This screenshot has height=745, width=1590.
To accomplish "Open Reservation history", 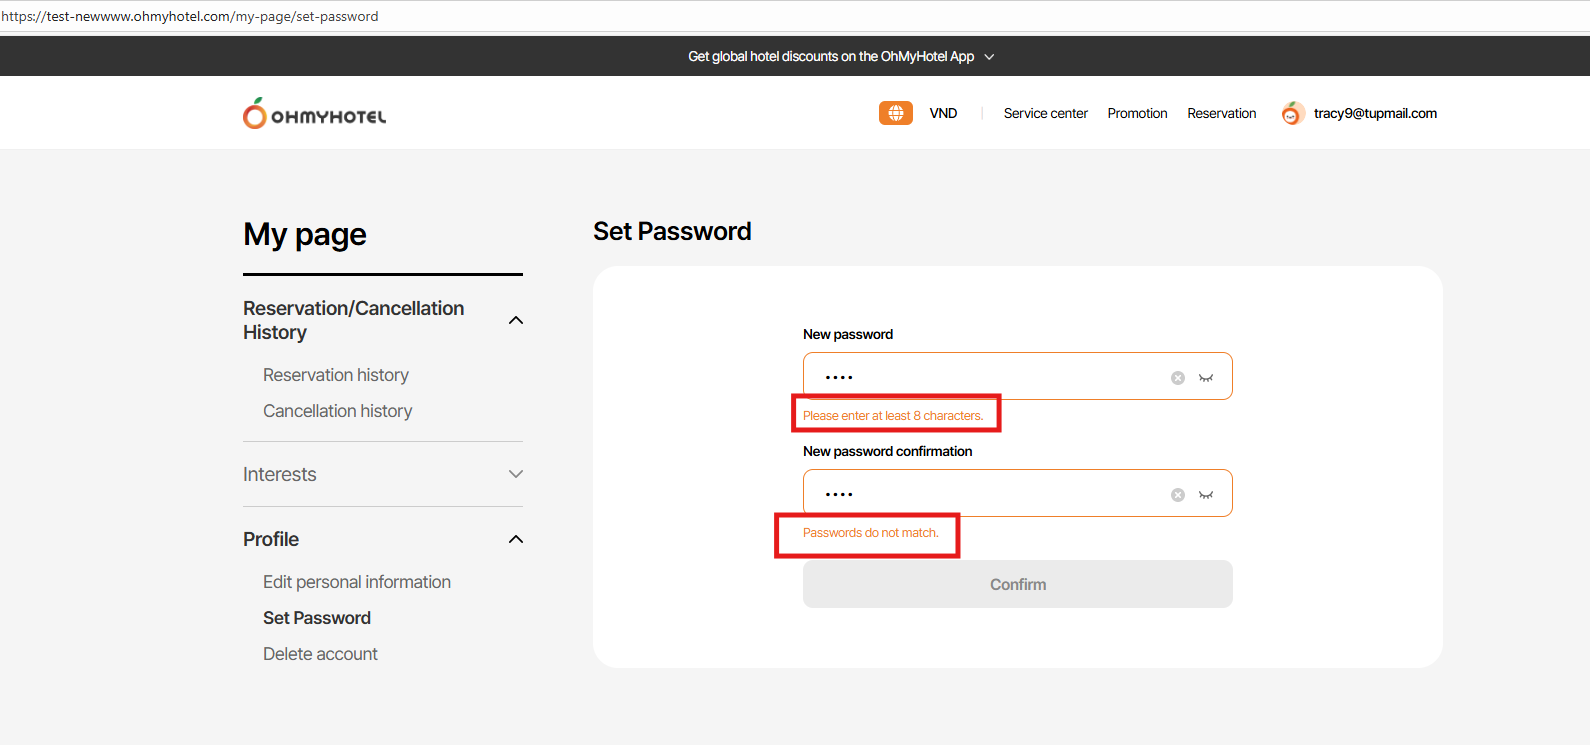I will (336, 375).
